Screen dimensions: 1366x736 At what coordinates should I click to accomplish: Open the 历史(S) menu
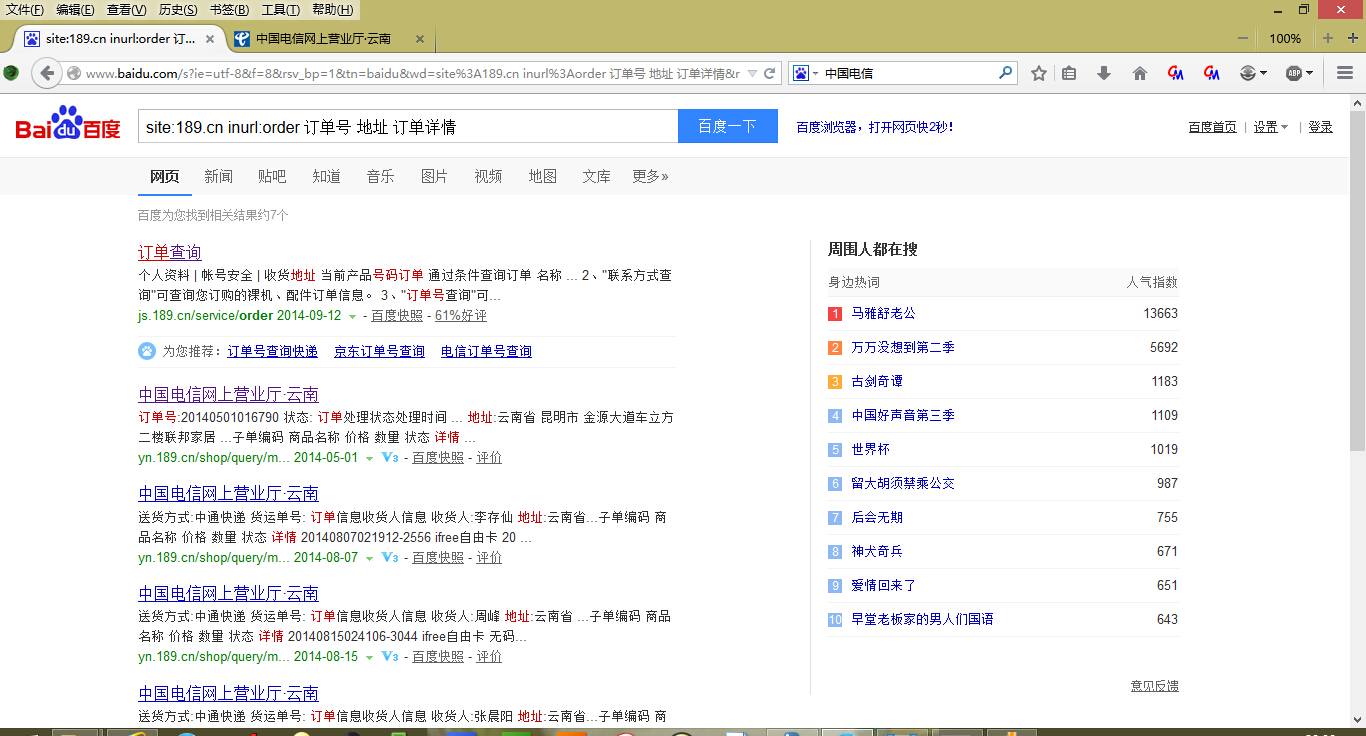tap(178, 10)
